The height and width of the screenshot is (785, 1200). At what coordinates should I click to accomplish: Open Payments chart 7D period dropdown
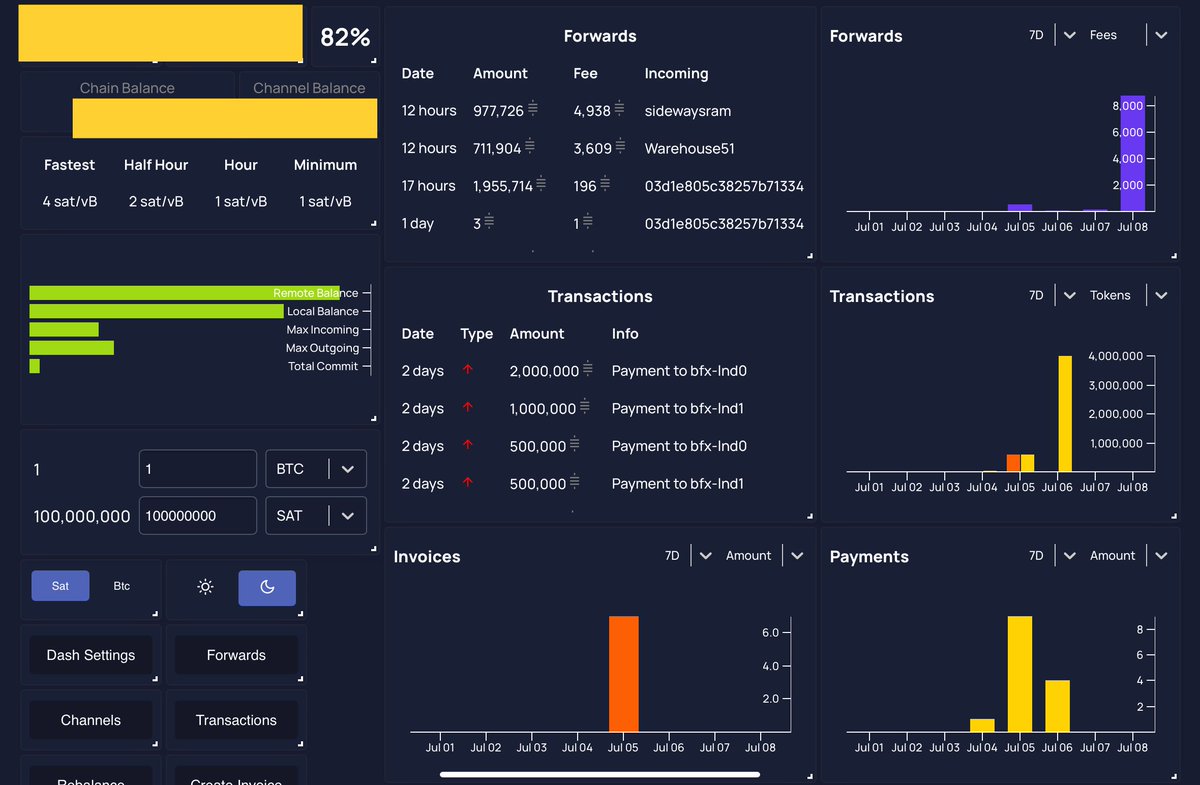[x=1052, y=555]
